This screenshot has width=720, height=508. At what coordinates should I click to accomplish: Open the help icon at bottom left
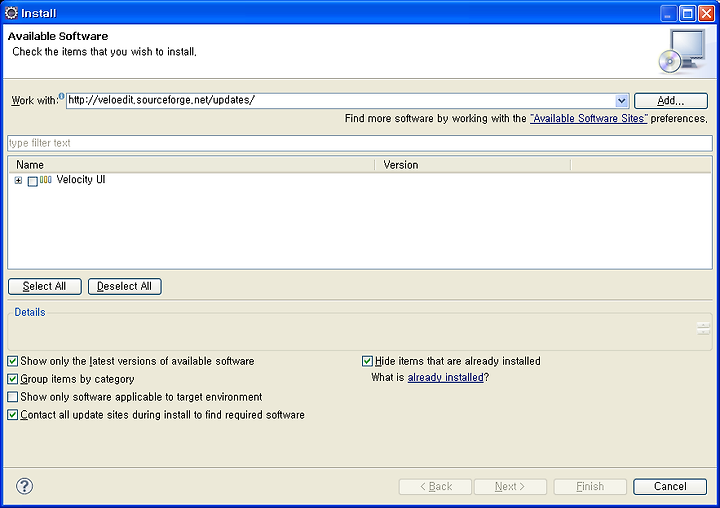[x=24, y=486]
